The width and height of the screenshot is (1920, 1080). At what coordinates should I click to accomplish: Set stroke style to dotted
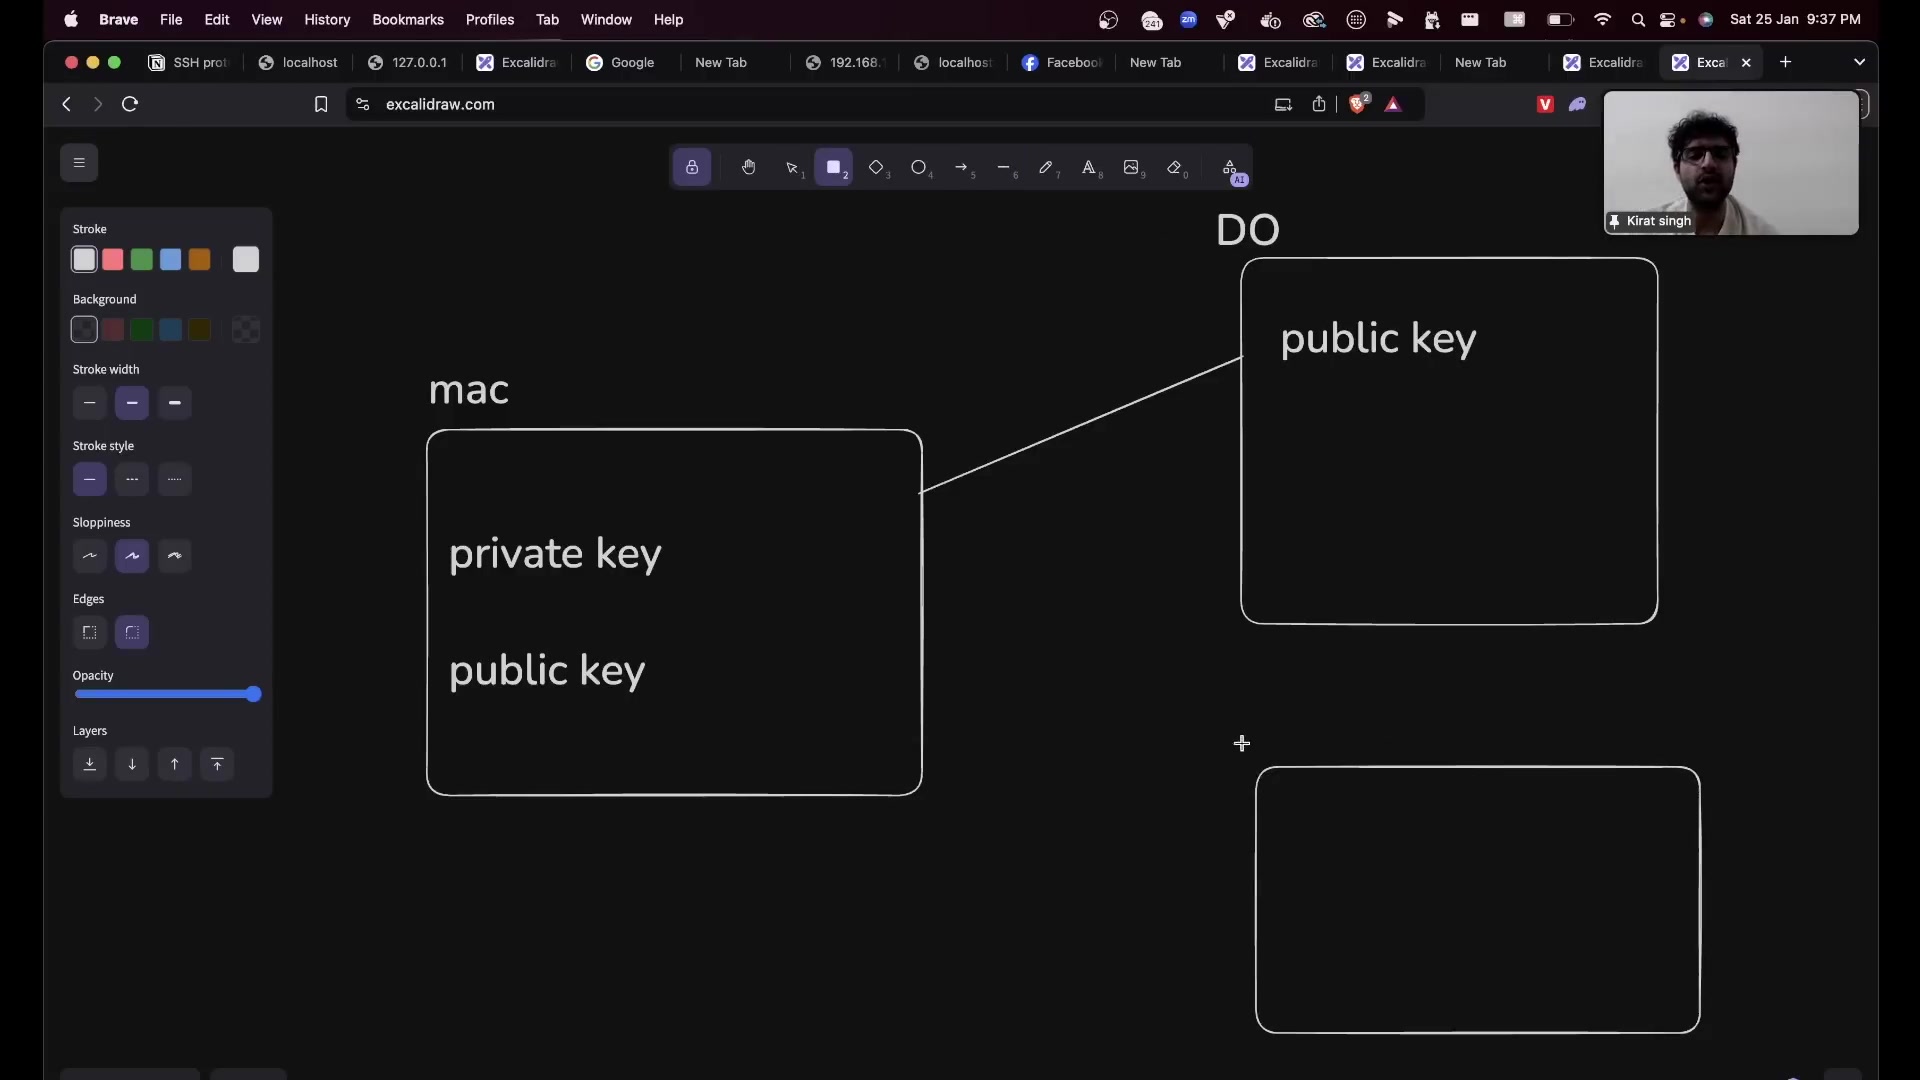point(175,480)
